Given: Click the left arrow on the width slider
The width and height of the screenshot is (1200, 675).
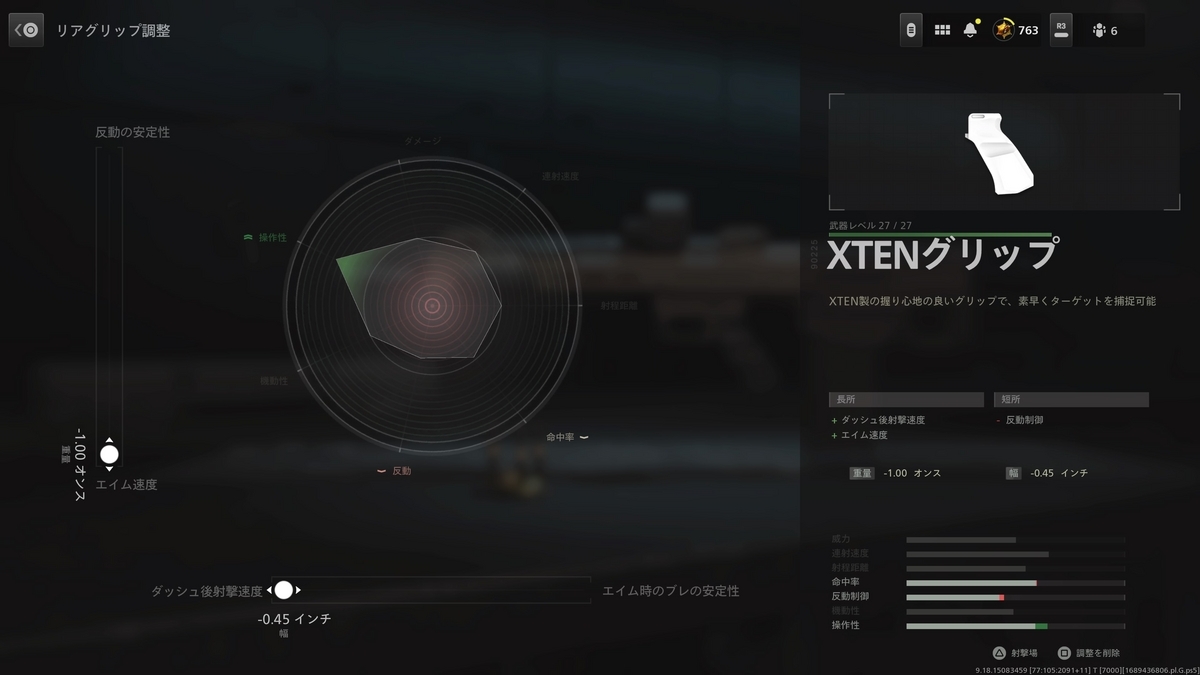Looking at the screenshot, I should (269, 590).
